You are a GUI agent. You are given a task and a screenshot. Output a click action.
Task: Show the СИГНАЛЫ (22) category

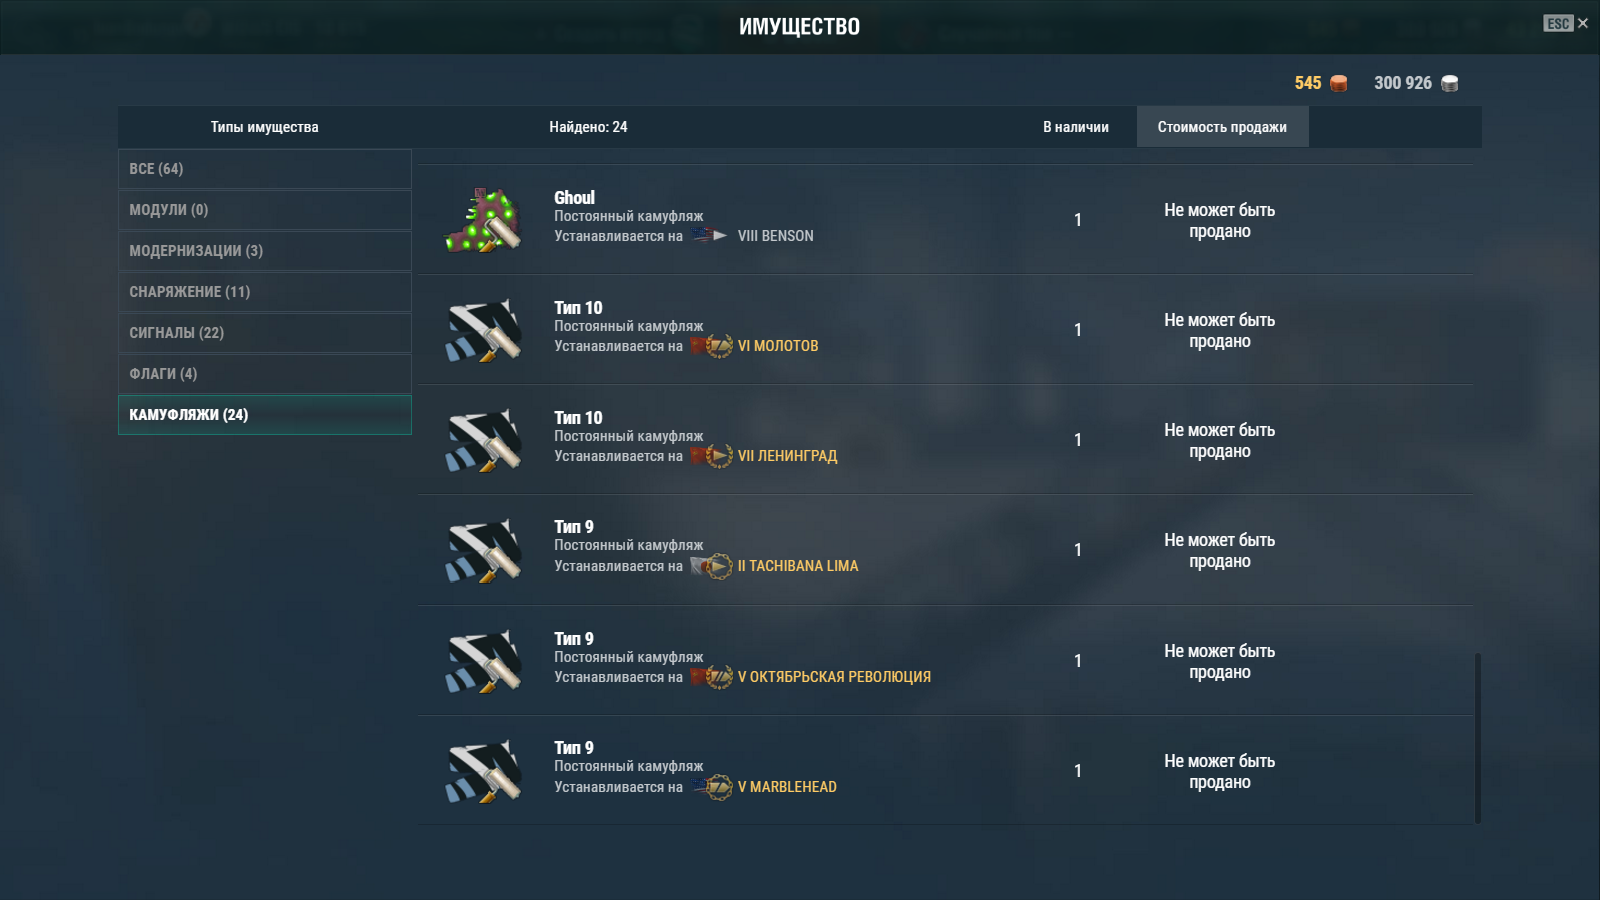(265, 333)
